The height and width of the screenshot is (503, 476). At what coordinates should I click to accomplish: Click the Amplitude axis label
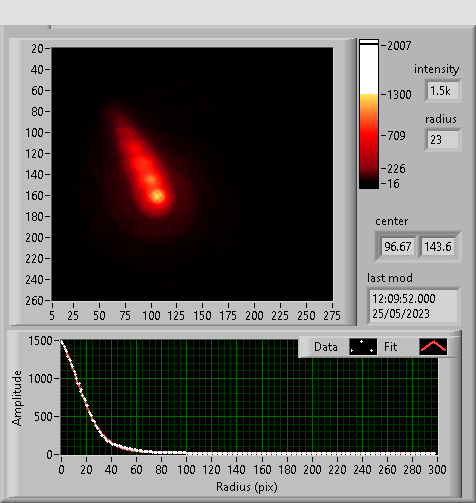(17, 398)
